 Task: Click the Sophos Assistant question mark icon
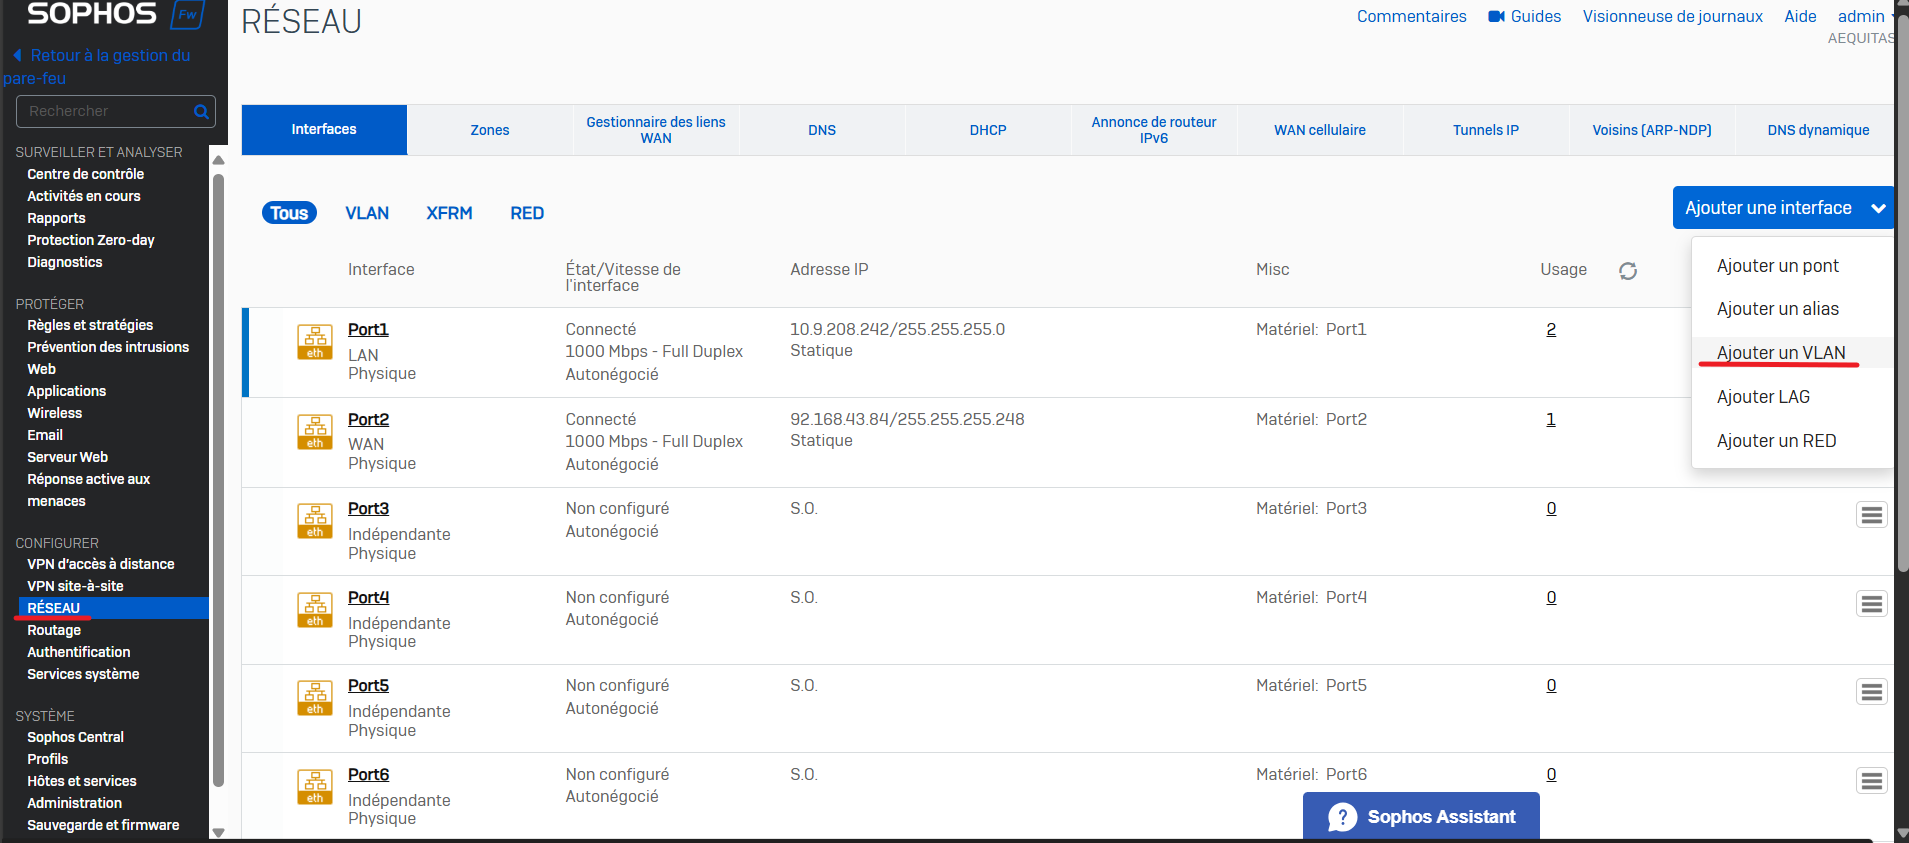(1342, 817)
